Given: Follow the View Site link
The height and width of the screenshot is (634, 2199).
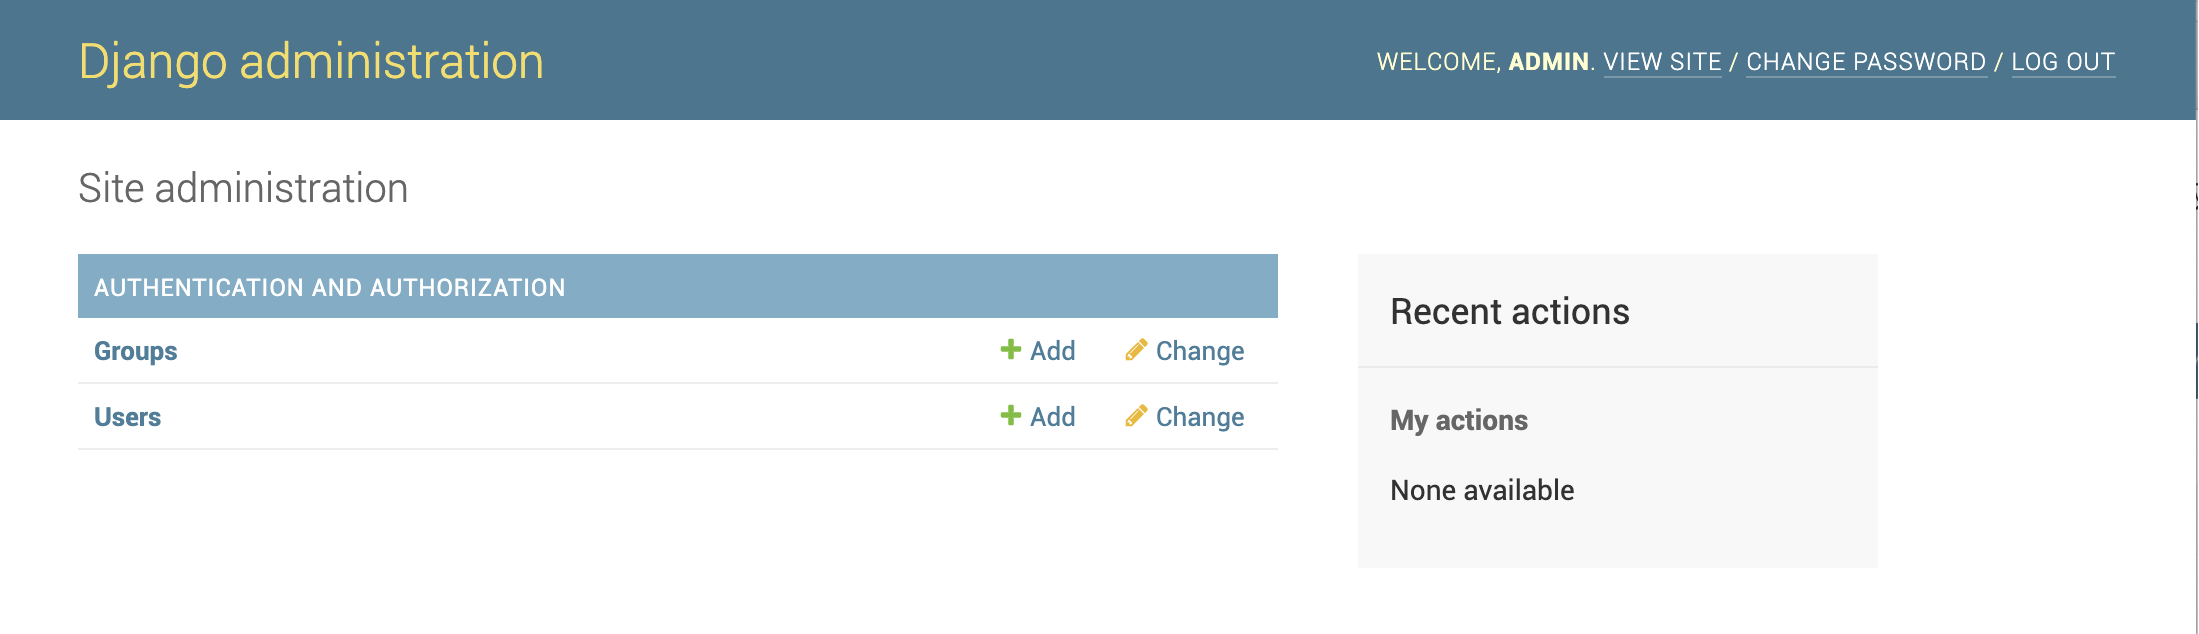Looking at the screenshot, I should pos(1662,62).
